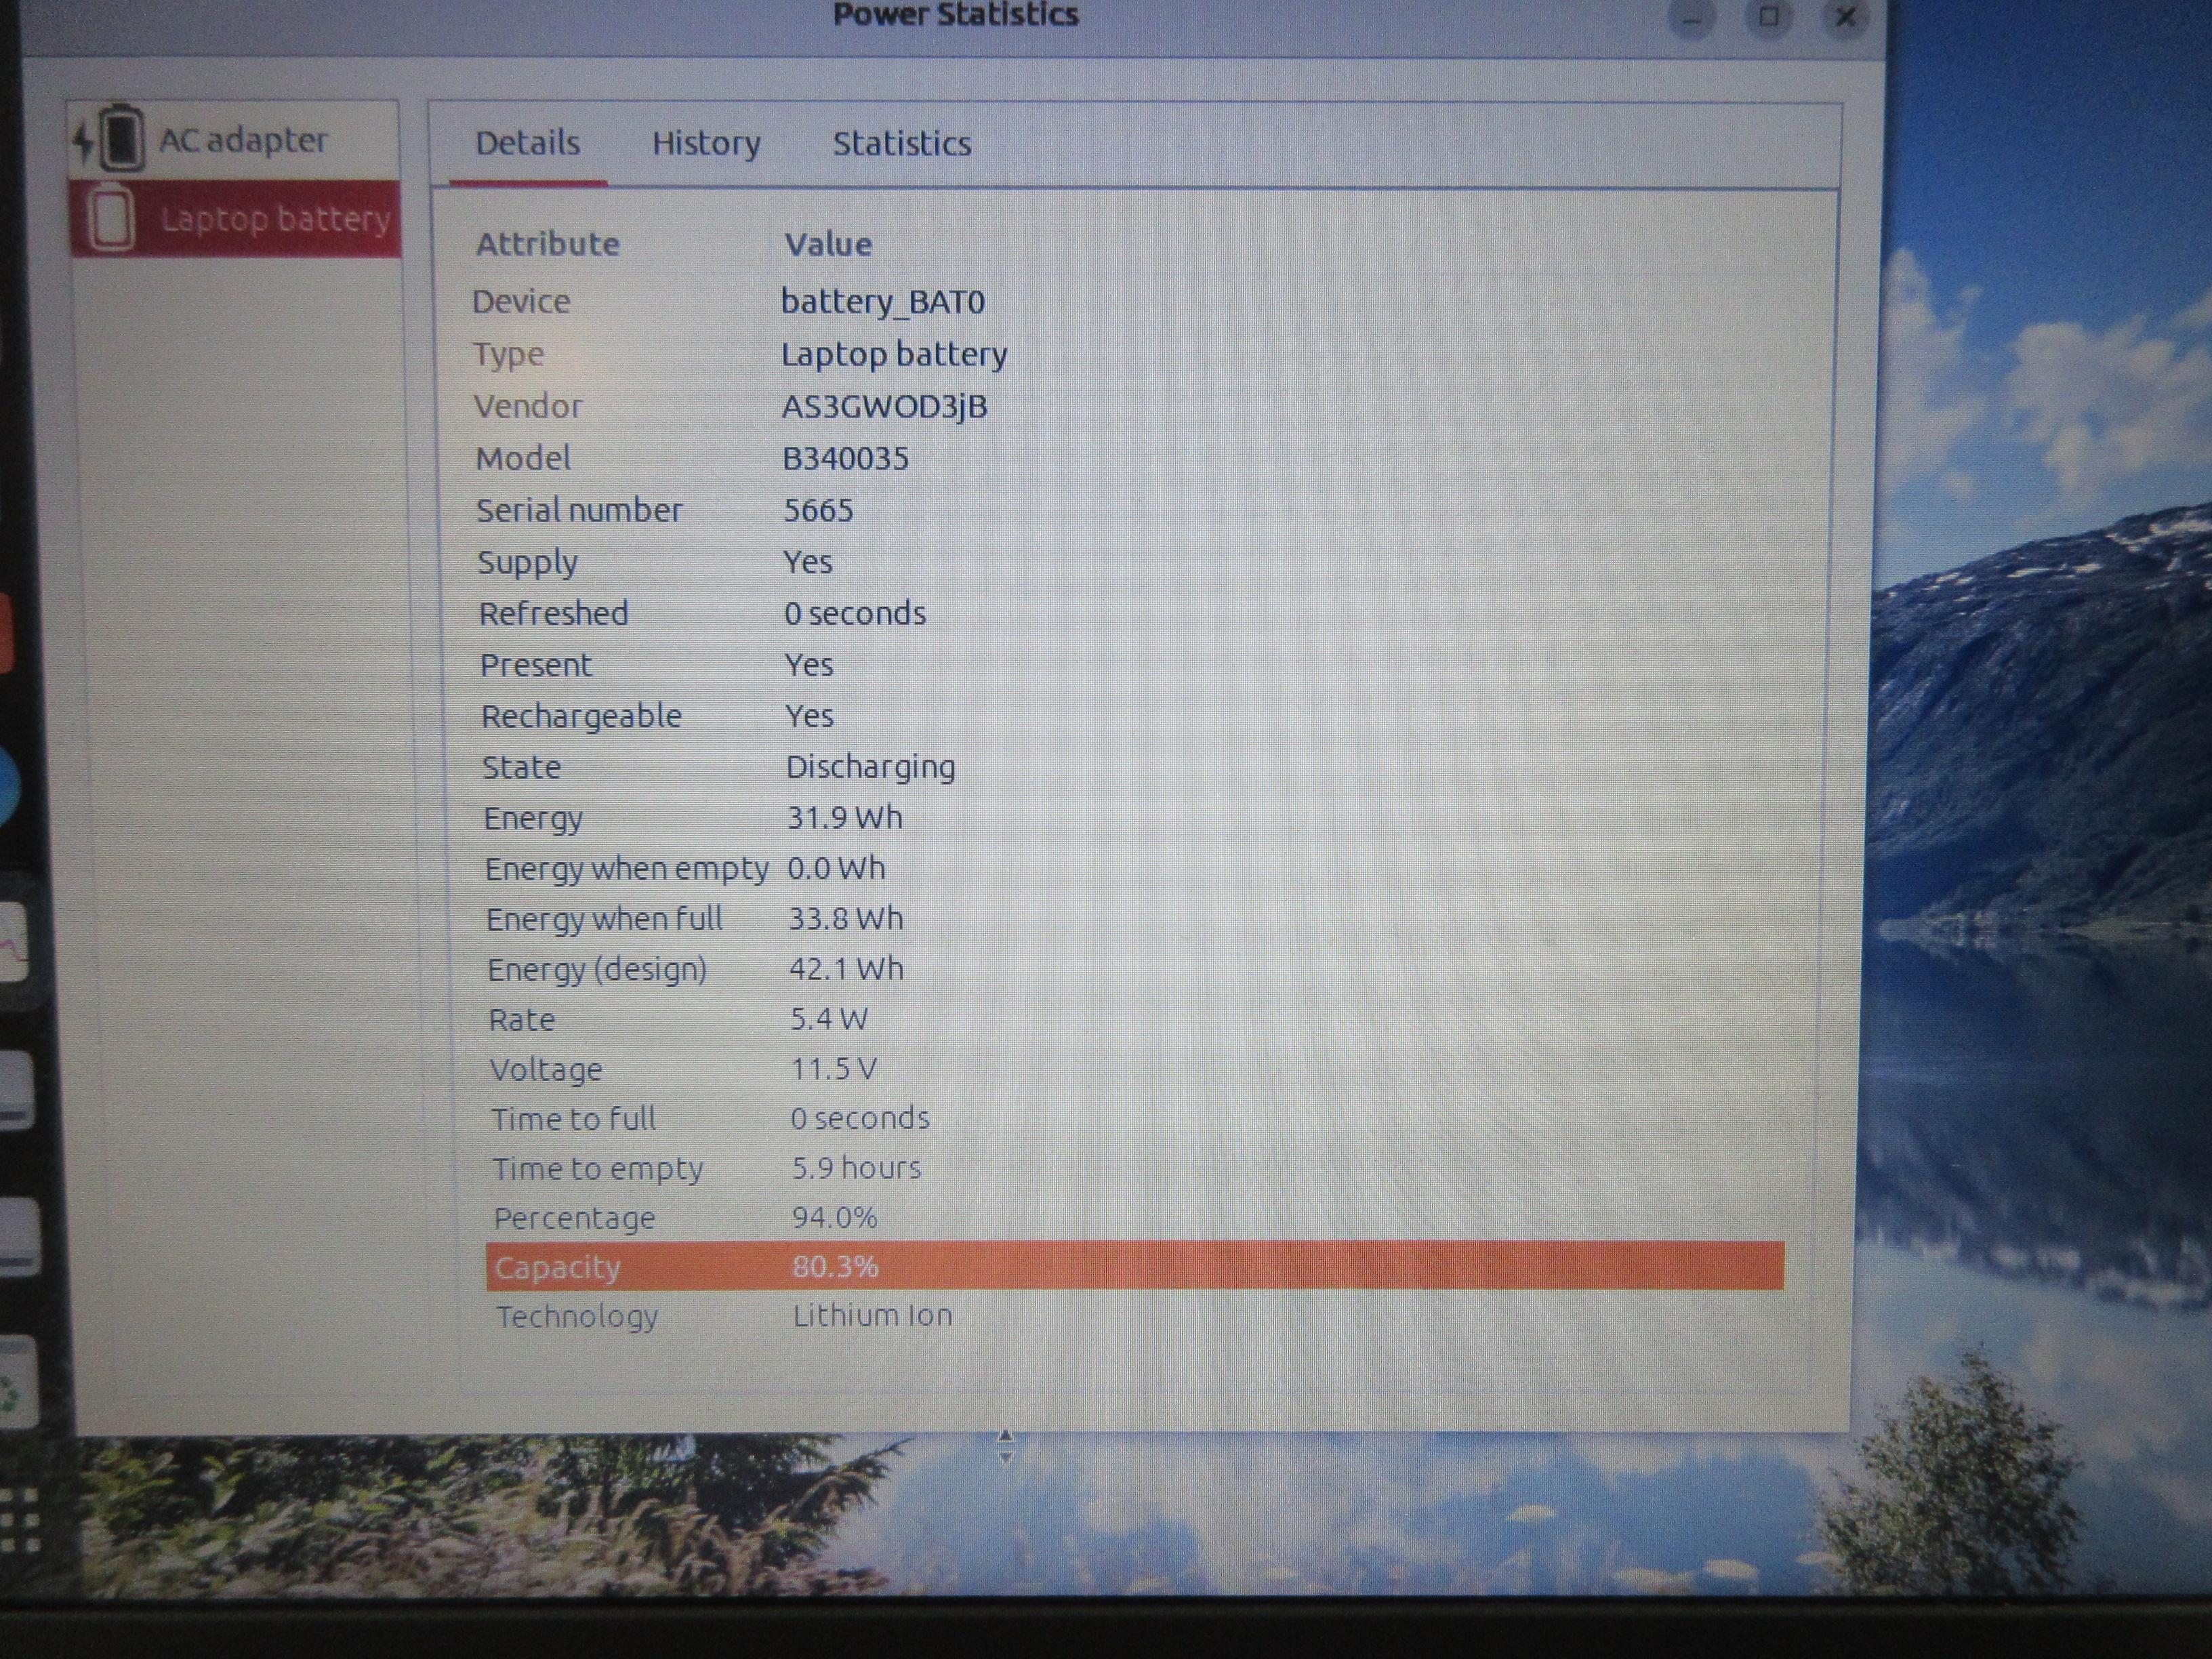Maximize the Power Statistics window
Screen dimensions: 2212x1659
pyautogui.click(x=1769, y=16)
